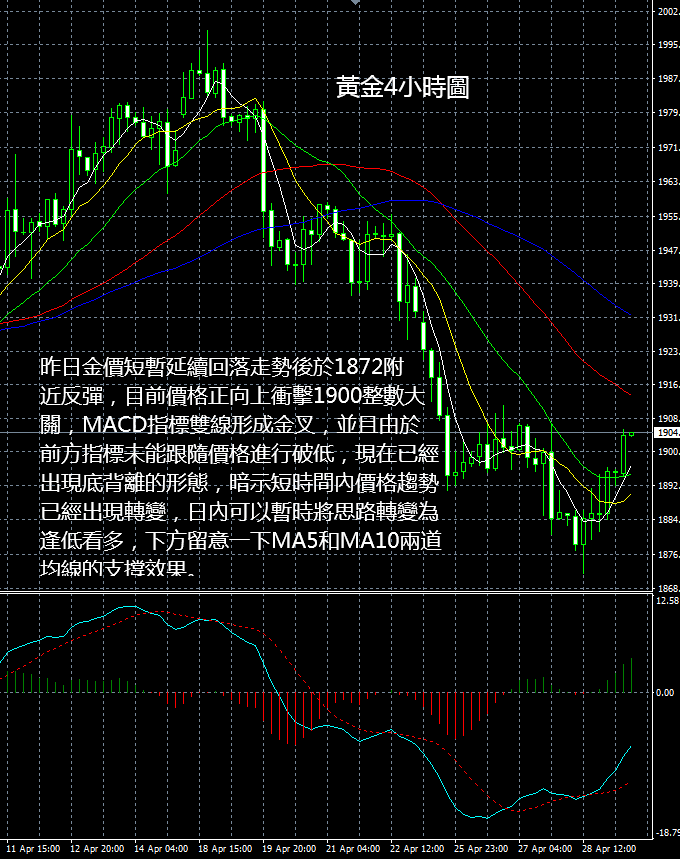Click the latest tall green MACD histogram bar
This screenshot has height=859, width=680.
(632, 675)
